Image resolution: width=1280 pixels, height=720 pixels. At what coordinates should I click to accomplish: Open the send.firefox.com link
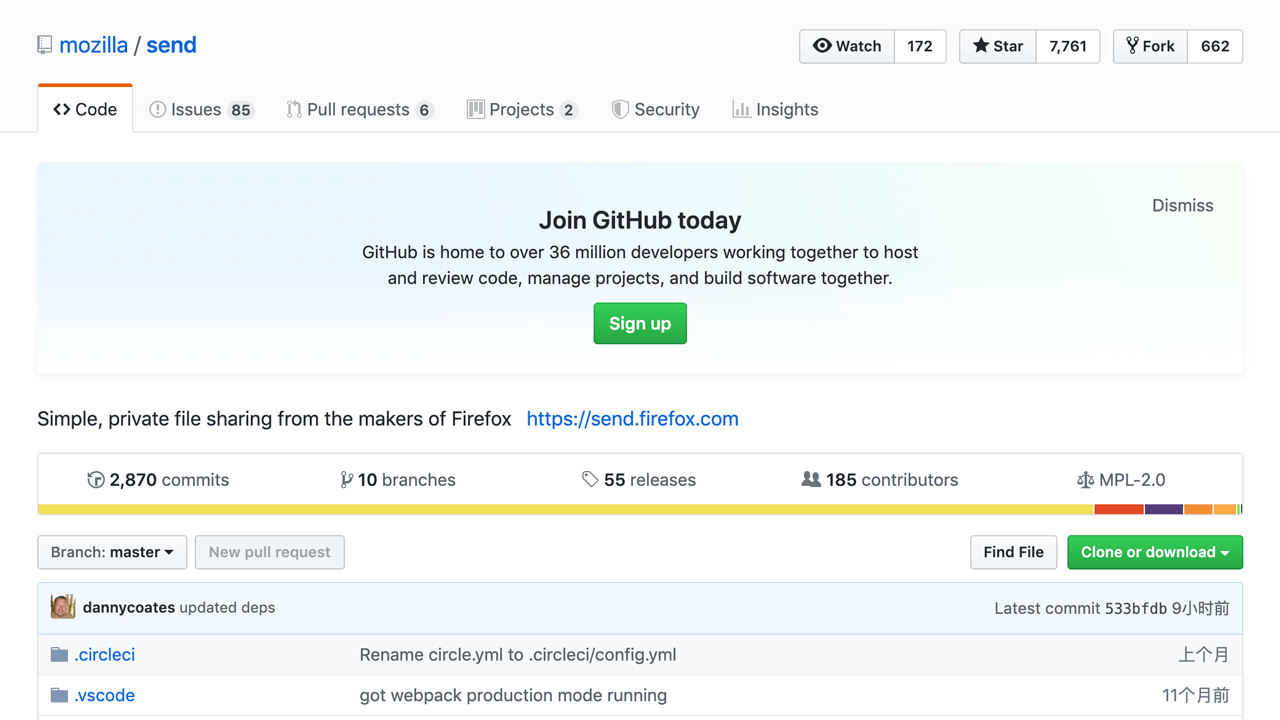click(632, 419)
